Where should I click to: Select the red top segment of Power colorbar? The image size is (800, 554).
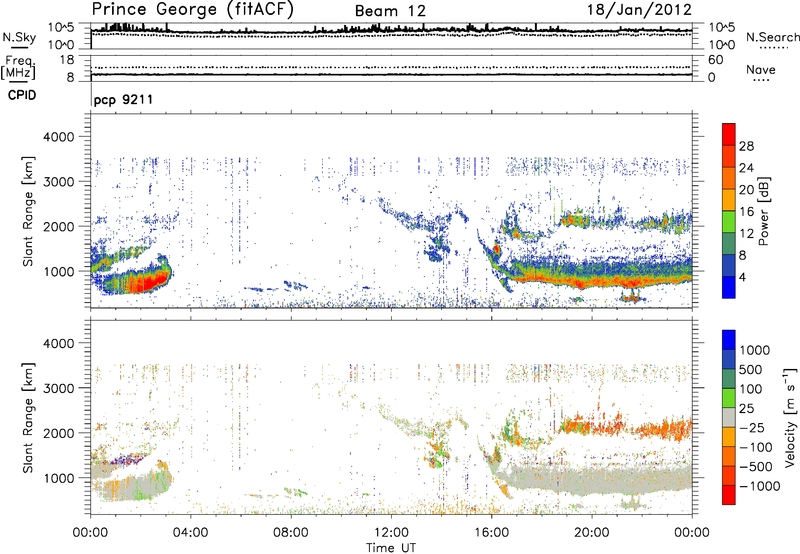point(729,134)
